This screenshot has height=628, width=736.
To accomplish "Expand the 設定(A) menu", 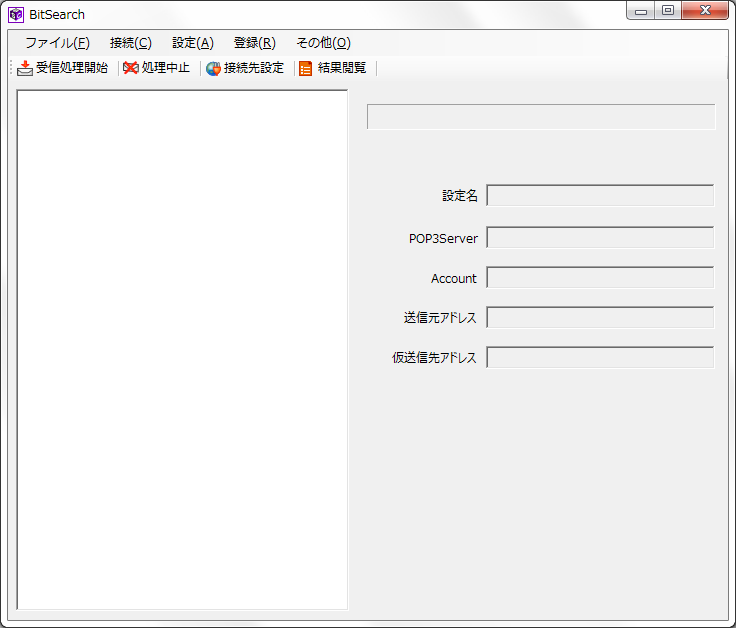I will point(193,43).
